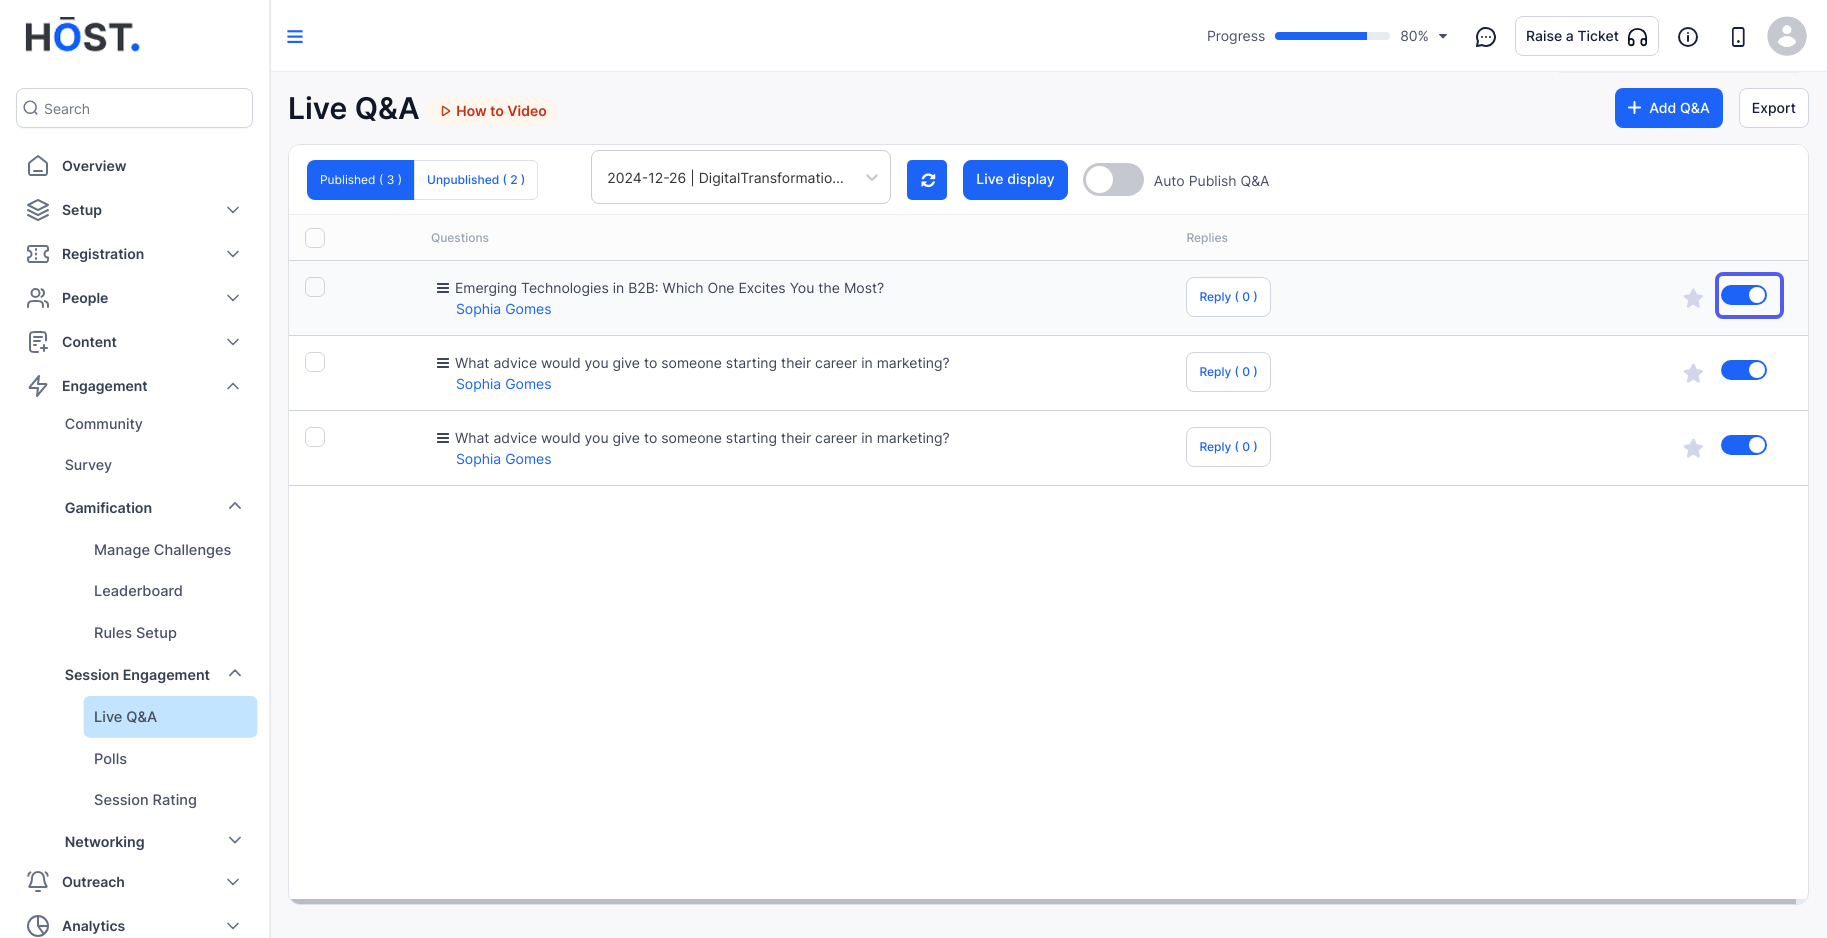1827x938 pixels.
Task: Toggle publish switch of second question
Action: pyautogui.click(x=1744, y=371)
